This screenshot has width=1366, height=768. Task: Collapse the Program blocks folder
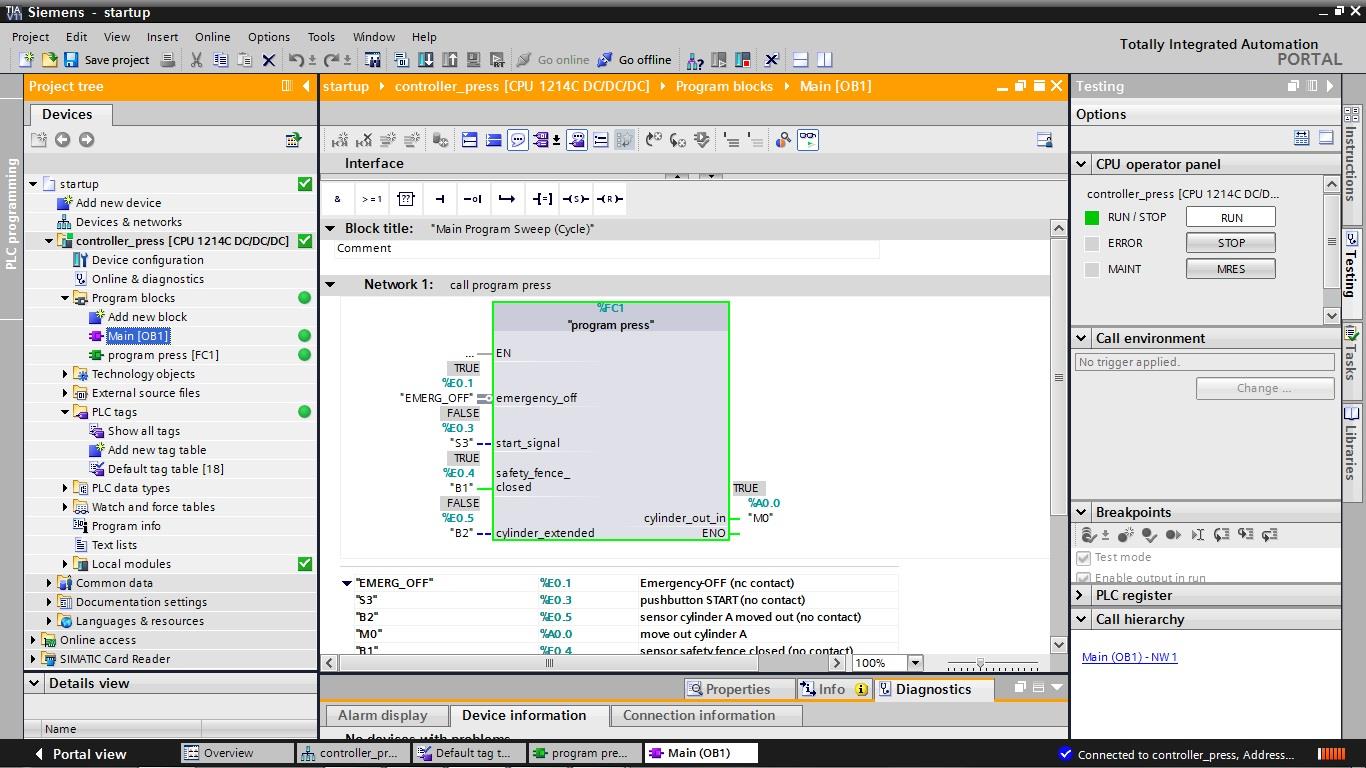65,298
